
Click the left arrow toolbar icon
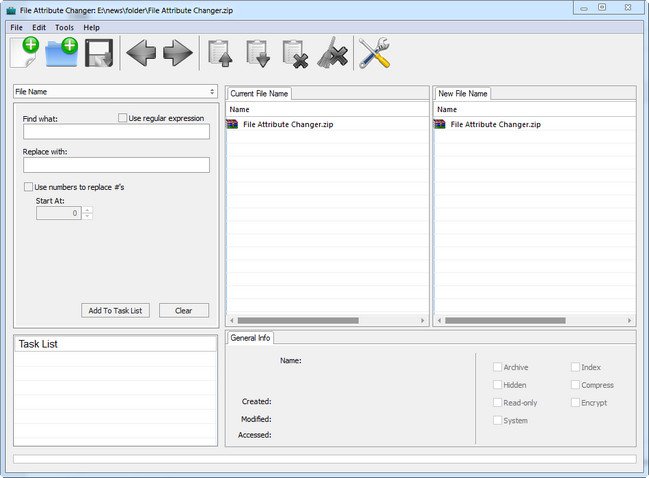[141, 53]
